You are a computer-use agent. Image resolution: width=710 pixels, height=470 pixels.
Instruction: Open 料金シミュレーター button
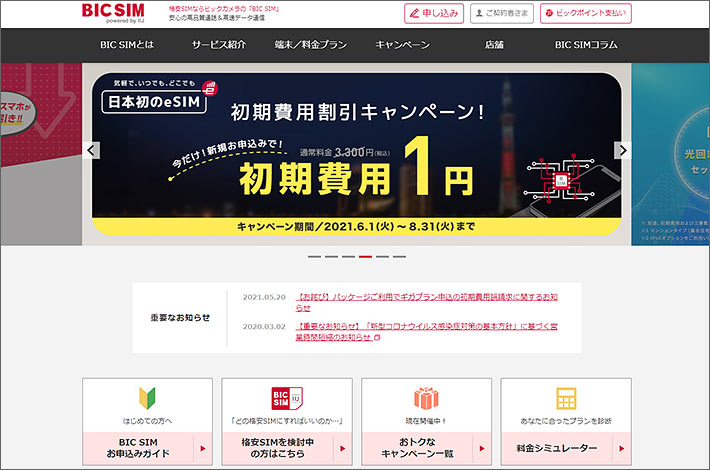click(x=566, y=448)
